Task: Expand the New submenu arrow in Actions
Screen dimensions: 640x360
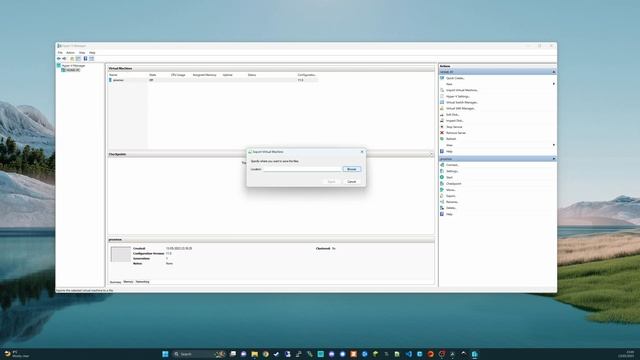Action: pos(554,84)
